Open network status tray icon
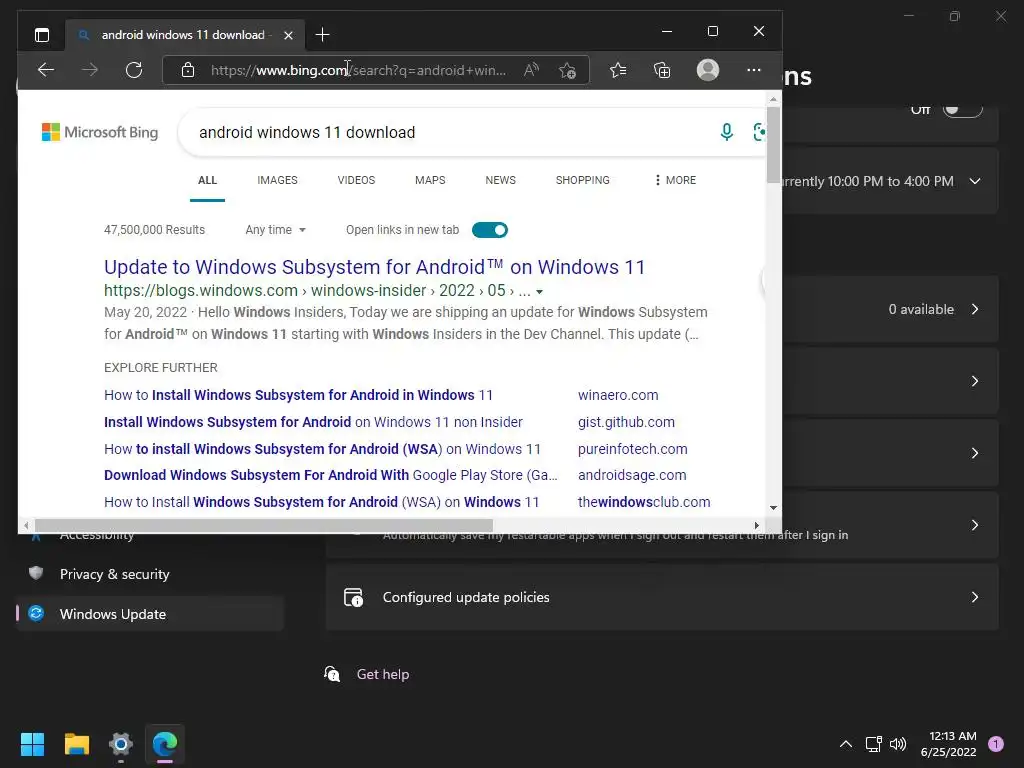 point(873,744)
